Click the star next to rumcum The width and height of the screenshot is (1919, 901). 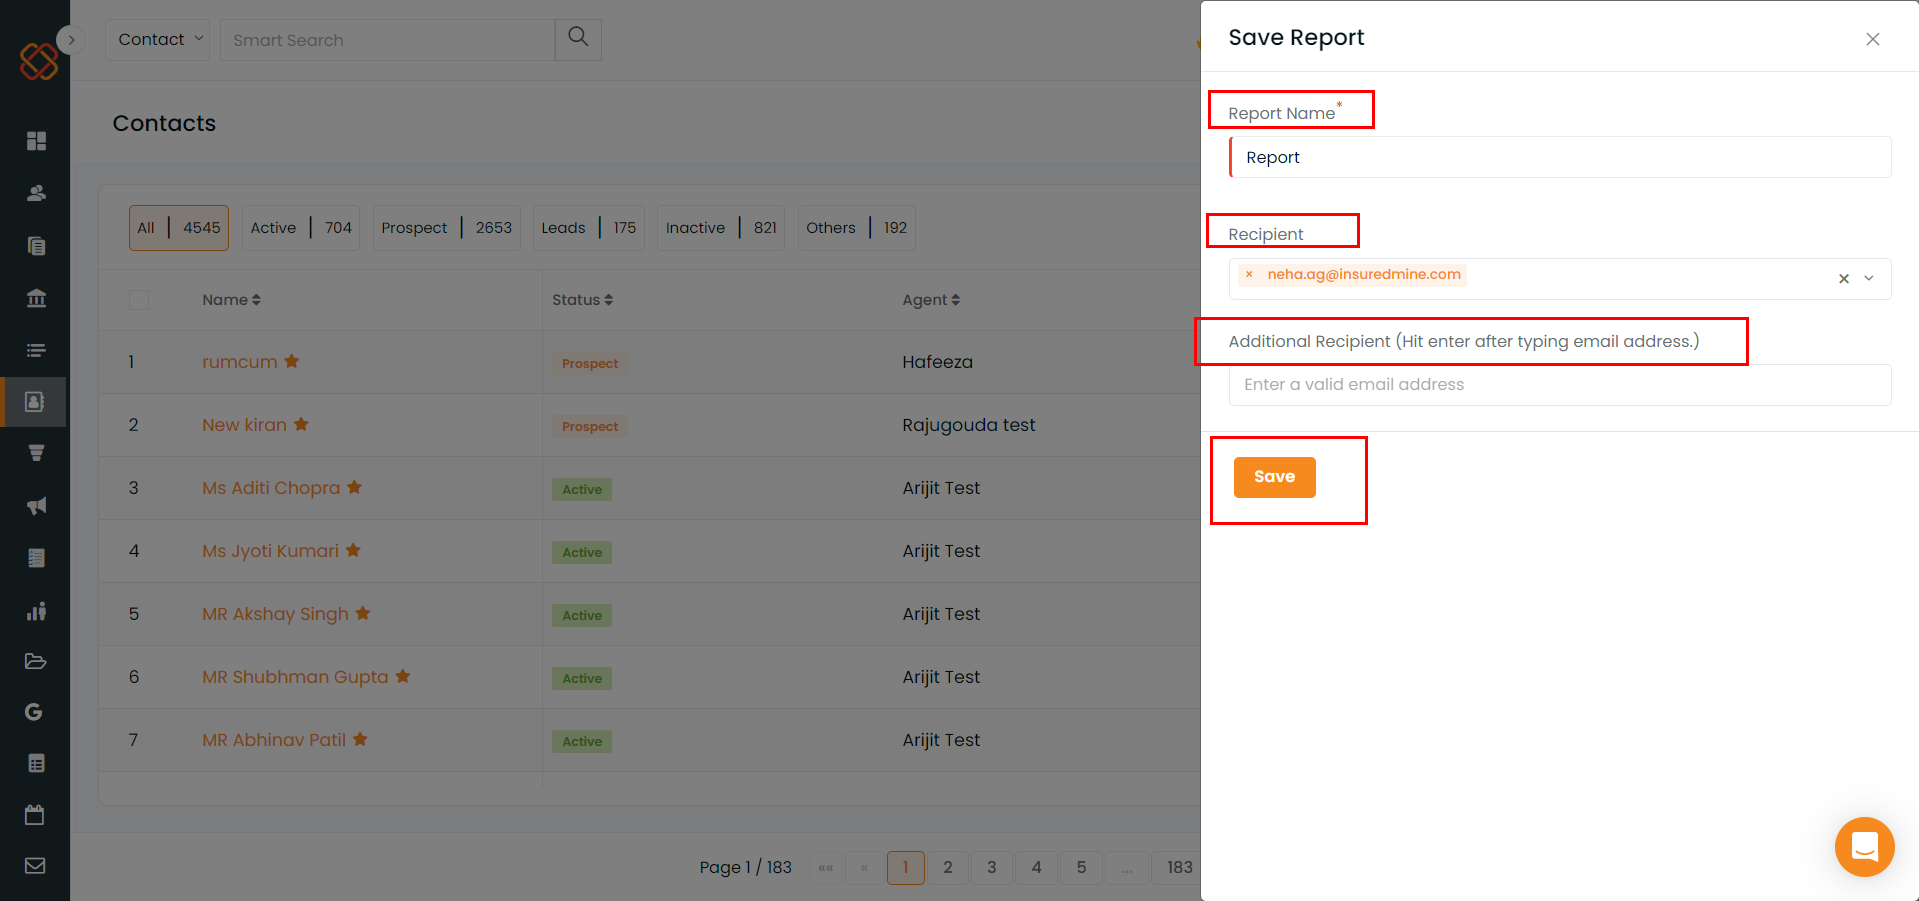coord(292,361)
